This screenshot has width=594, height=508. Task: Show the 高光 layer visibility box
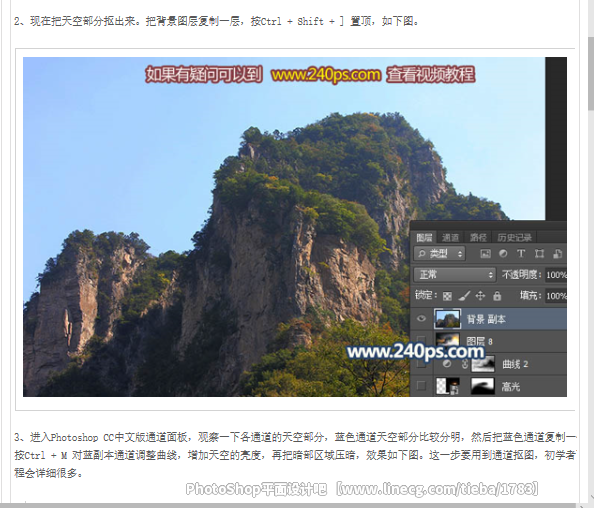pyautogui.click(x=421, y=386)
